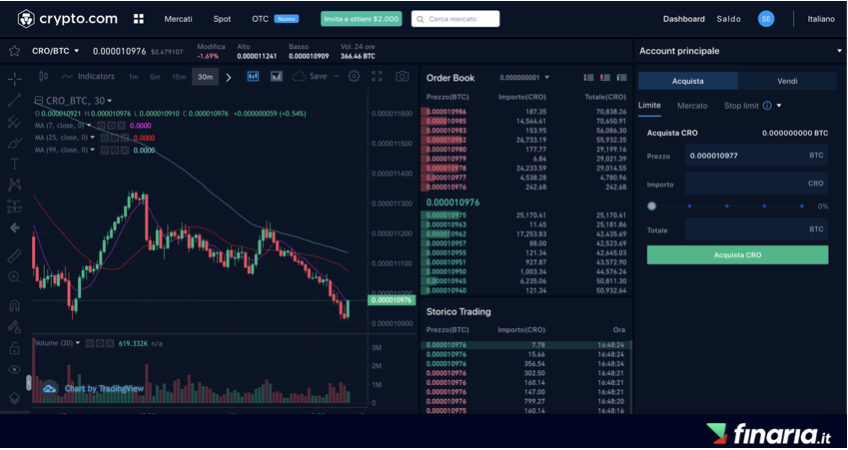
Task: Switch chart interval to 1m
Action: click(133, 77)
